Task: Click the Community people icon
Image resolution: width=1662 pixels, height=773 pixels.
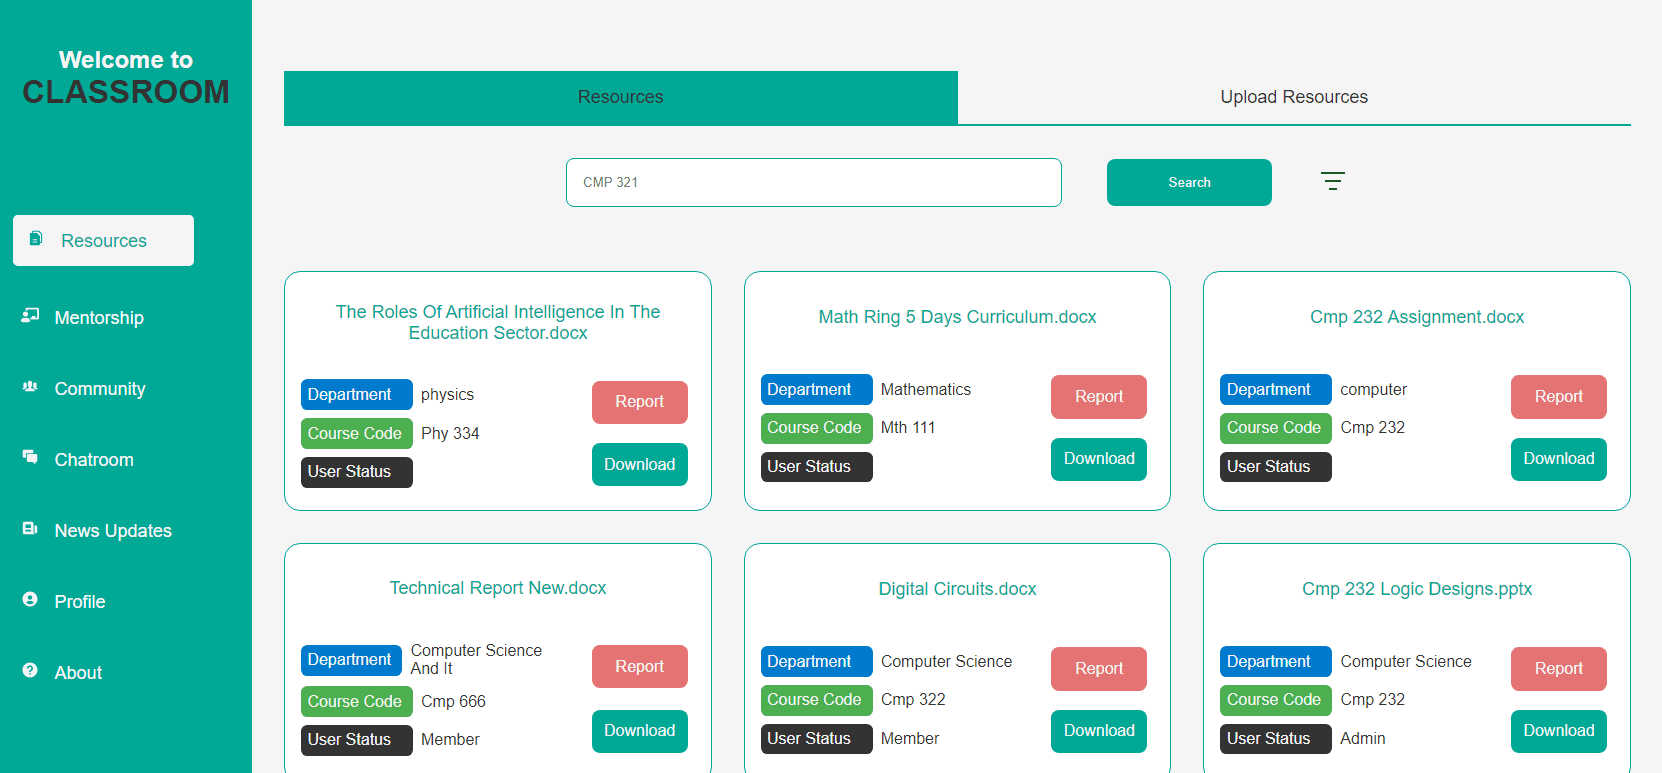Action: 30,386
